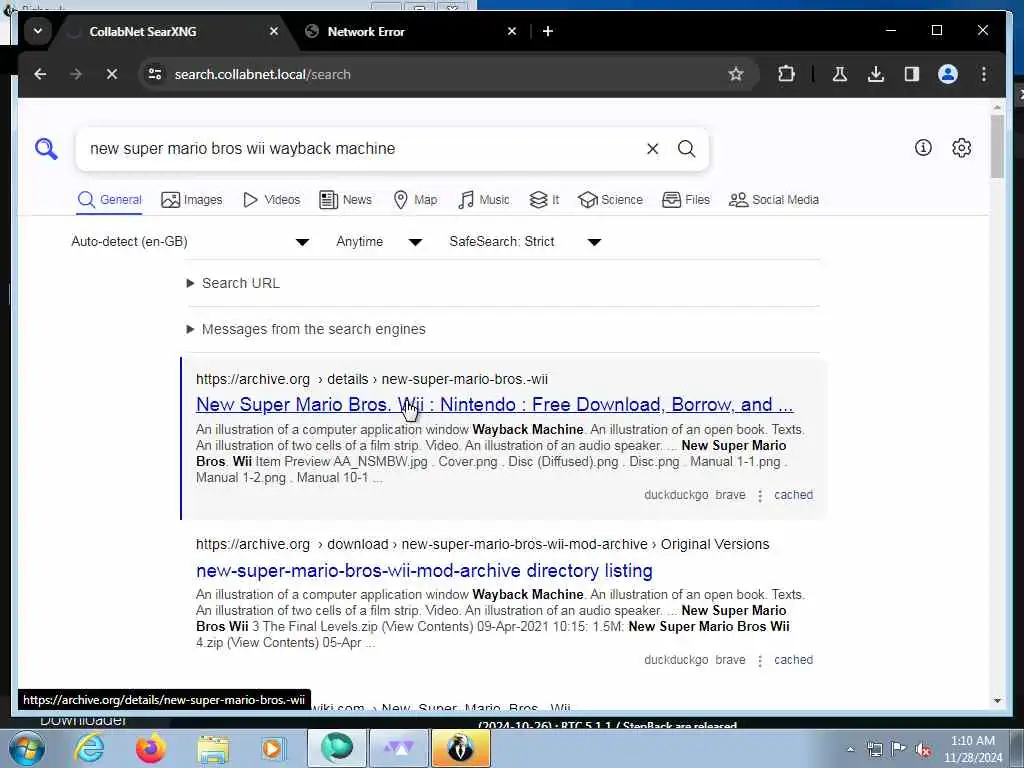Viewport: 1024px width, 768px height.
Task: Select the Videos search category
Action: pos(271,200)
